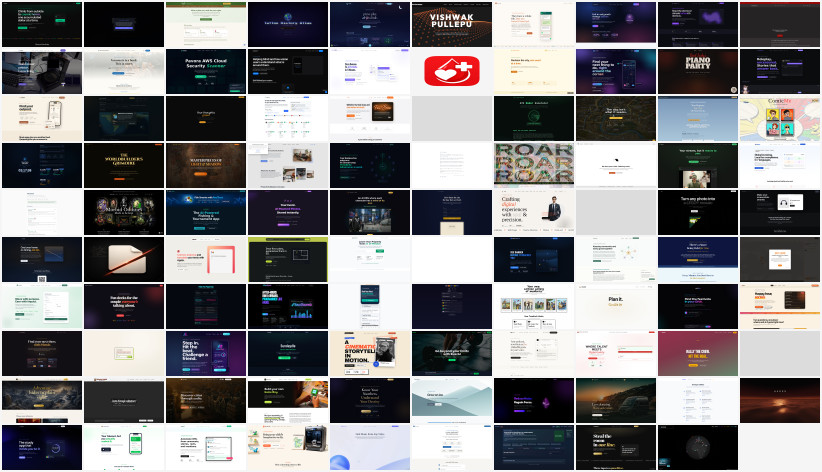Select the 'Turn any photo into' thumbnail

698,212
